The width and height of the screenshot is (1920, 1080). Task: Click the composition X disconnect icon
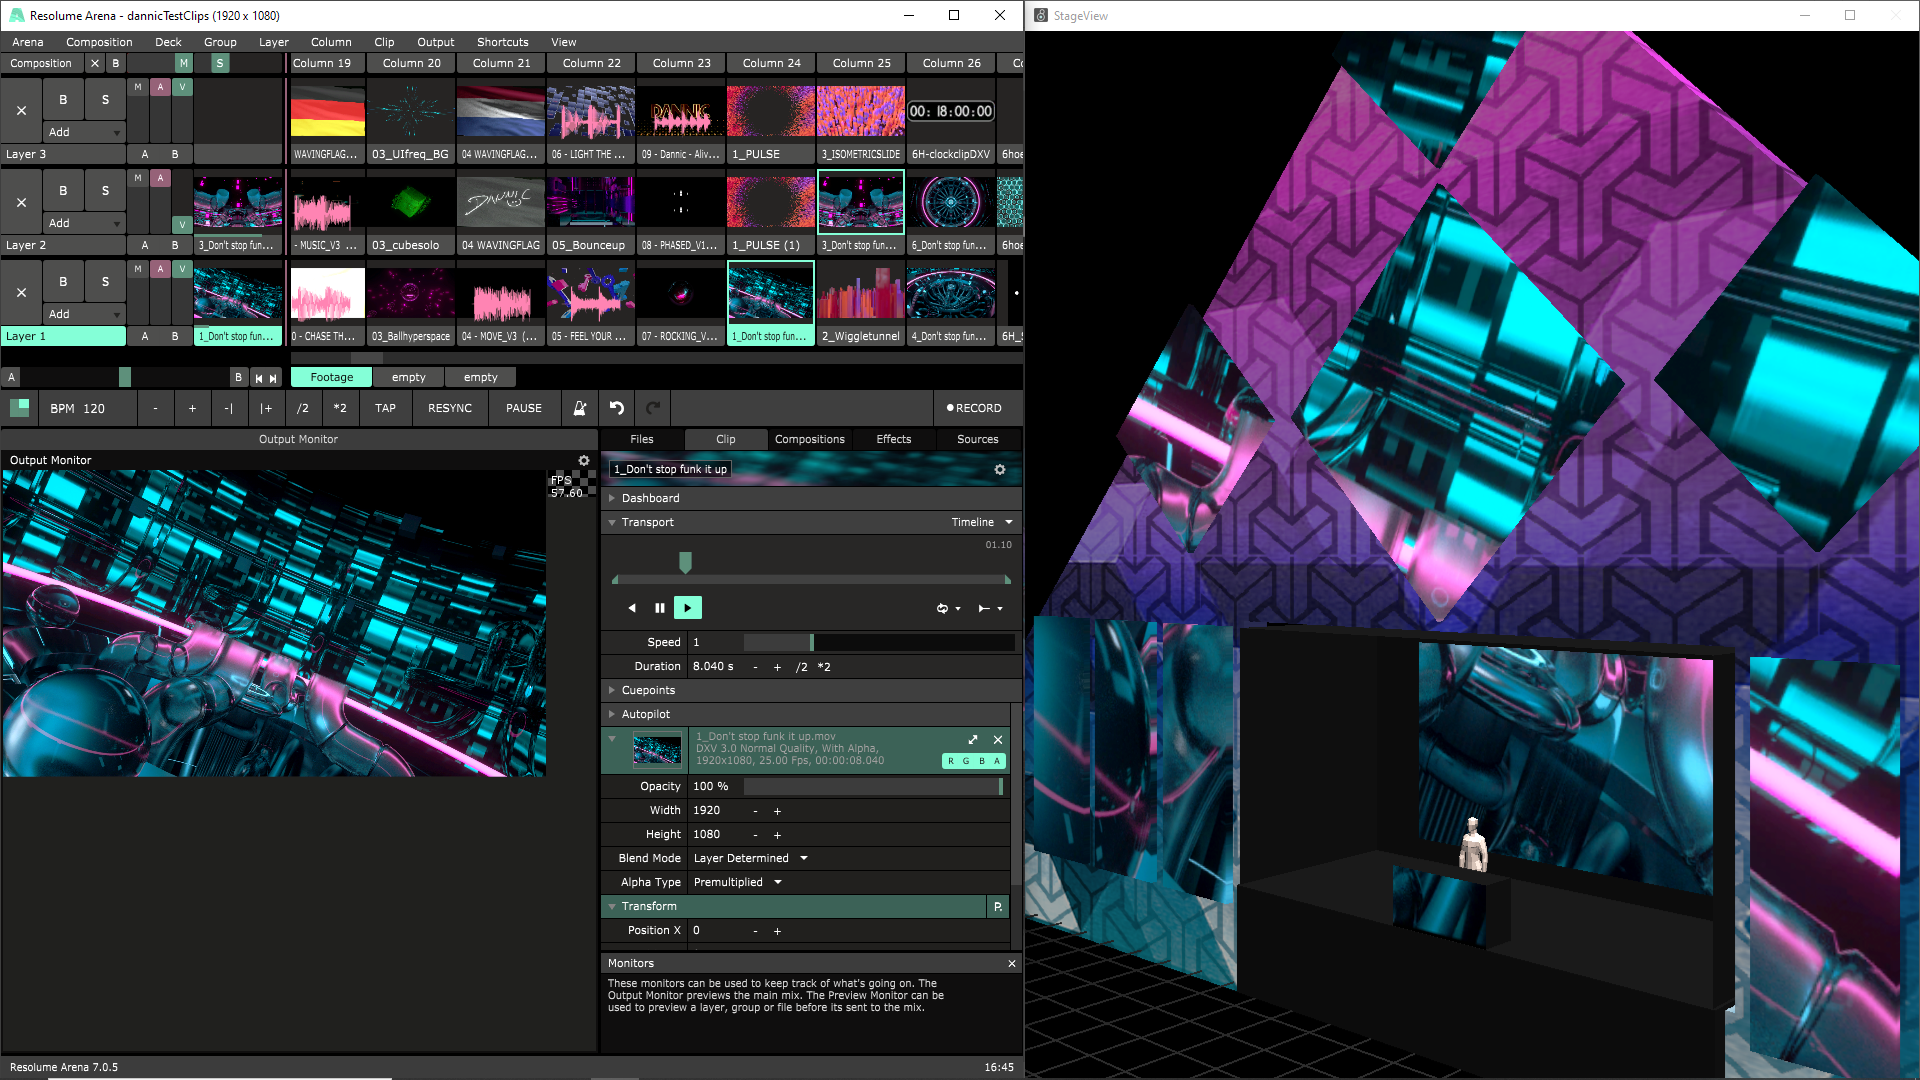[x=95, y=63]
